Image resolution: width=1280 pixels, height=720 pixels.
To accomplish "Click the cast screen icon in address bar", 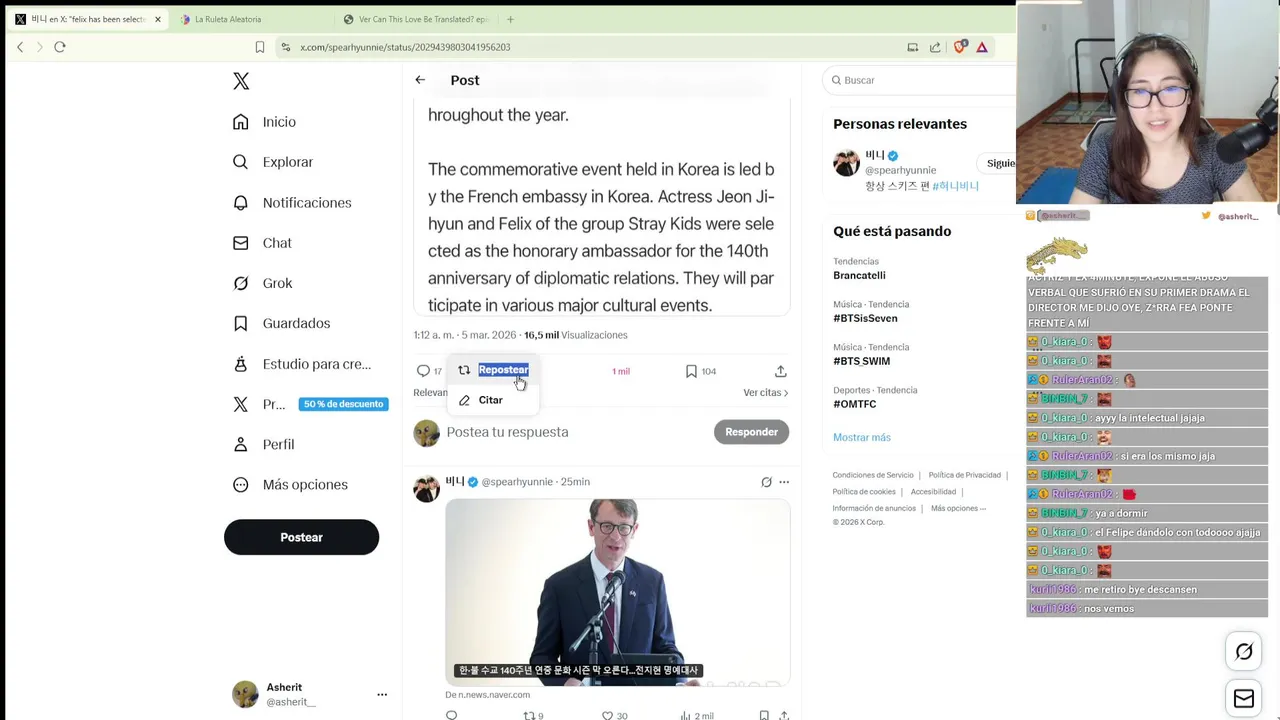I will [912, 47].
